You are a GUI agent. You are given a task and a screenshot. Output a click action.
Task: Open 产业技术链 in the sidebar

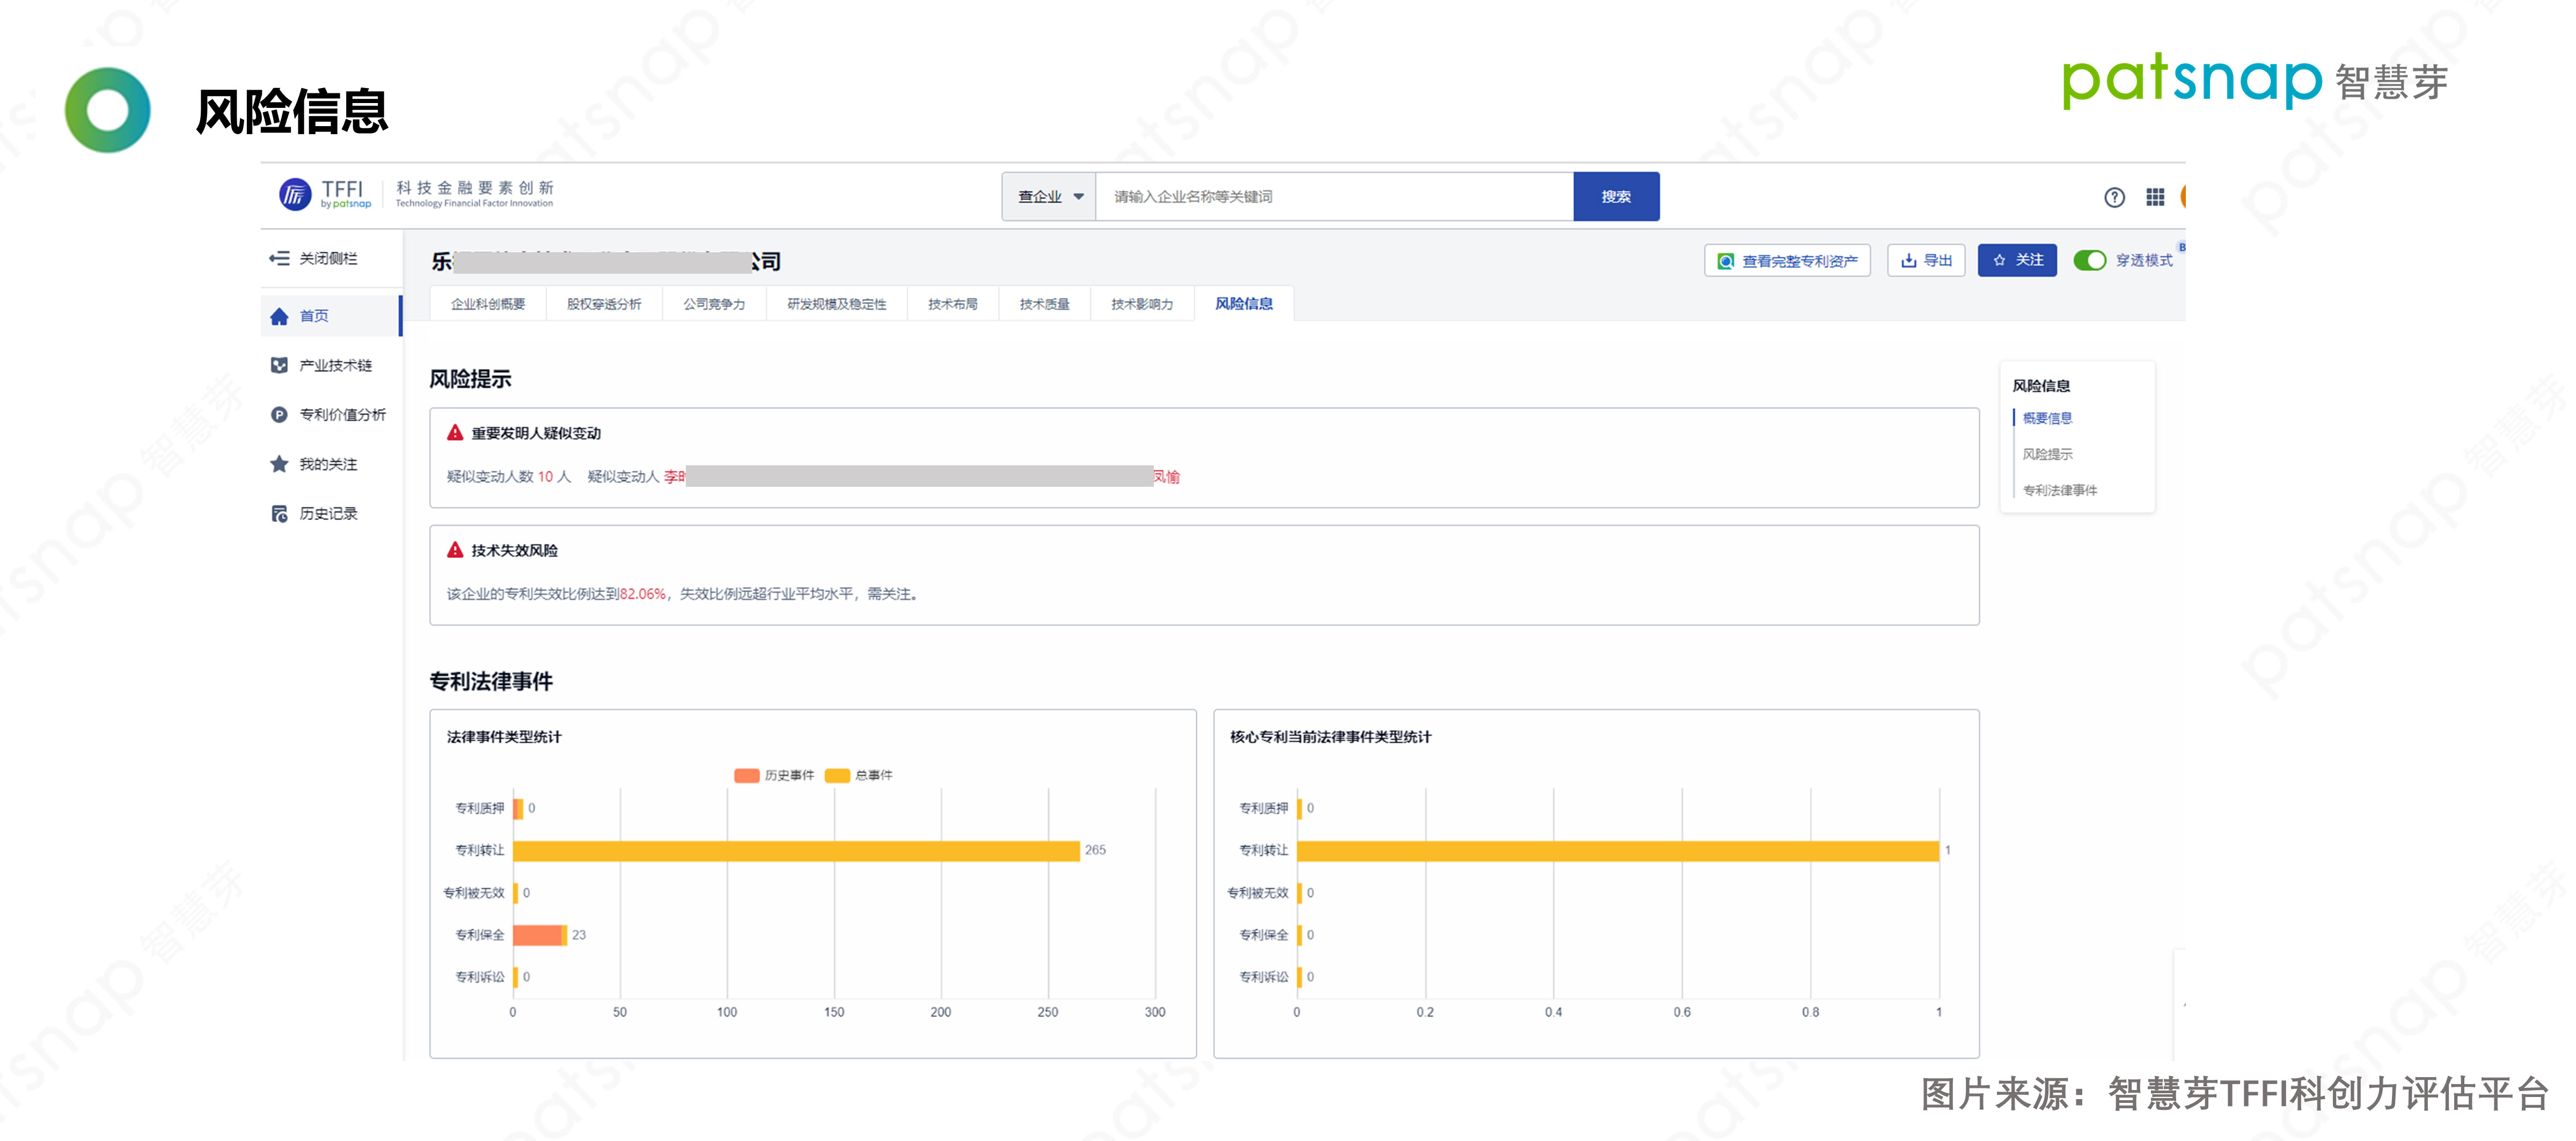click(x=330, y=365)
